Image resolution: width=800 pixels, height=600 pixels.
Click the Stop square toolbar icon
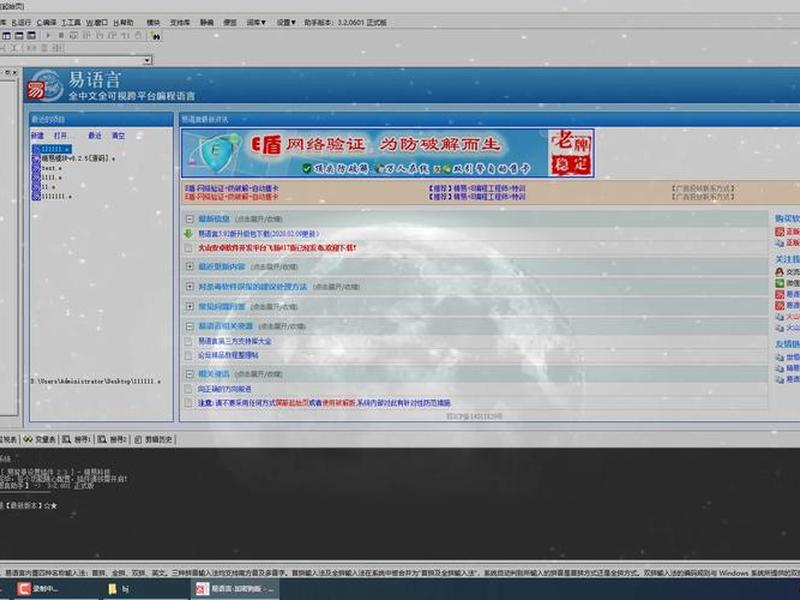pyautogui.click(x=61, y=35)
